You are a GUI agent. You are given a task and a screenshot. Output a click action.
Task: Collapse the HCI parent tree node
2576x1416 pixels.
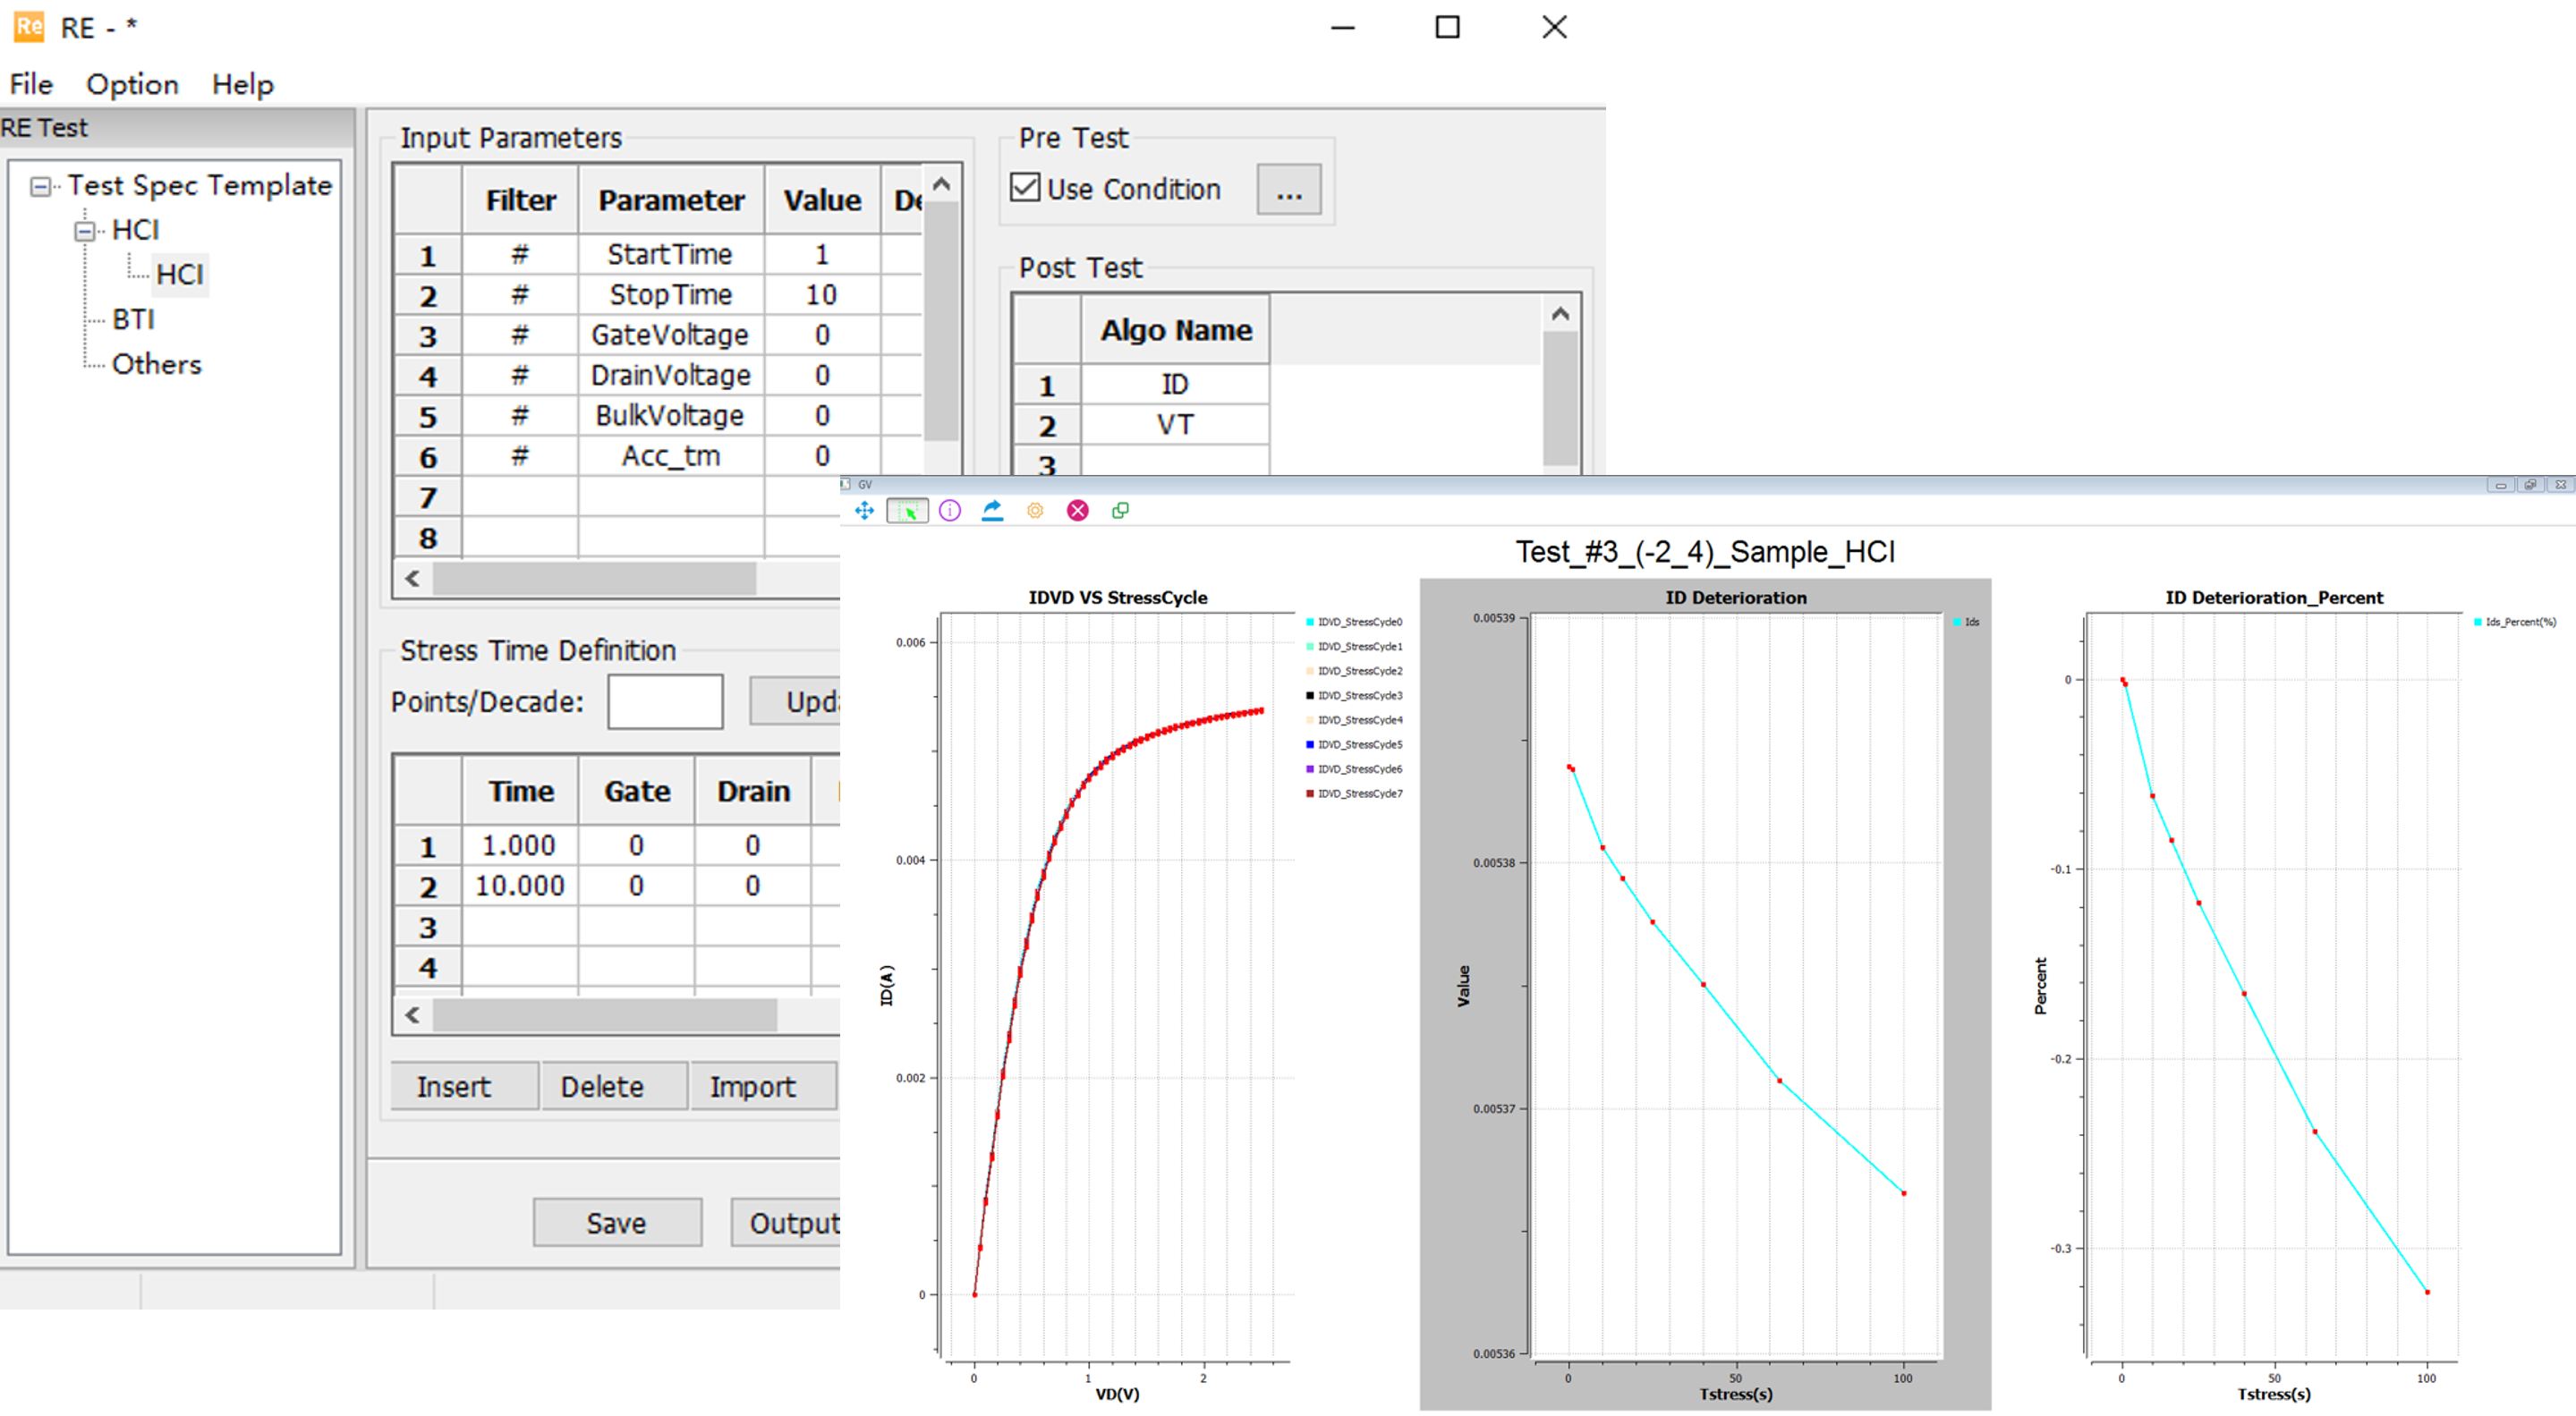(85, 231)
